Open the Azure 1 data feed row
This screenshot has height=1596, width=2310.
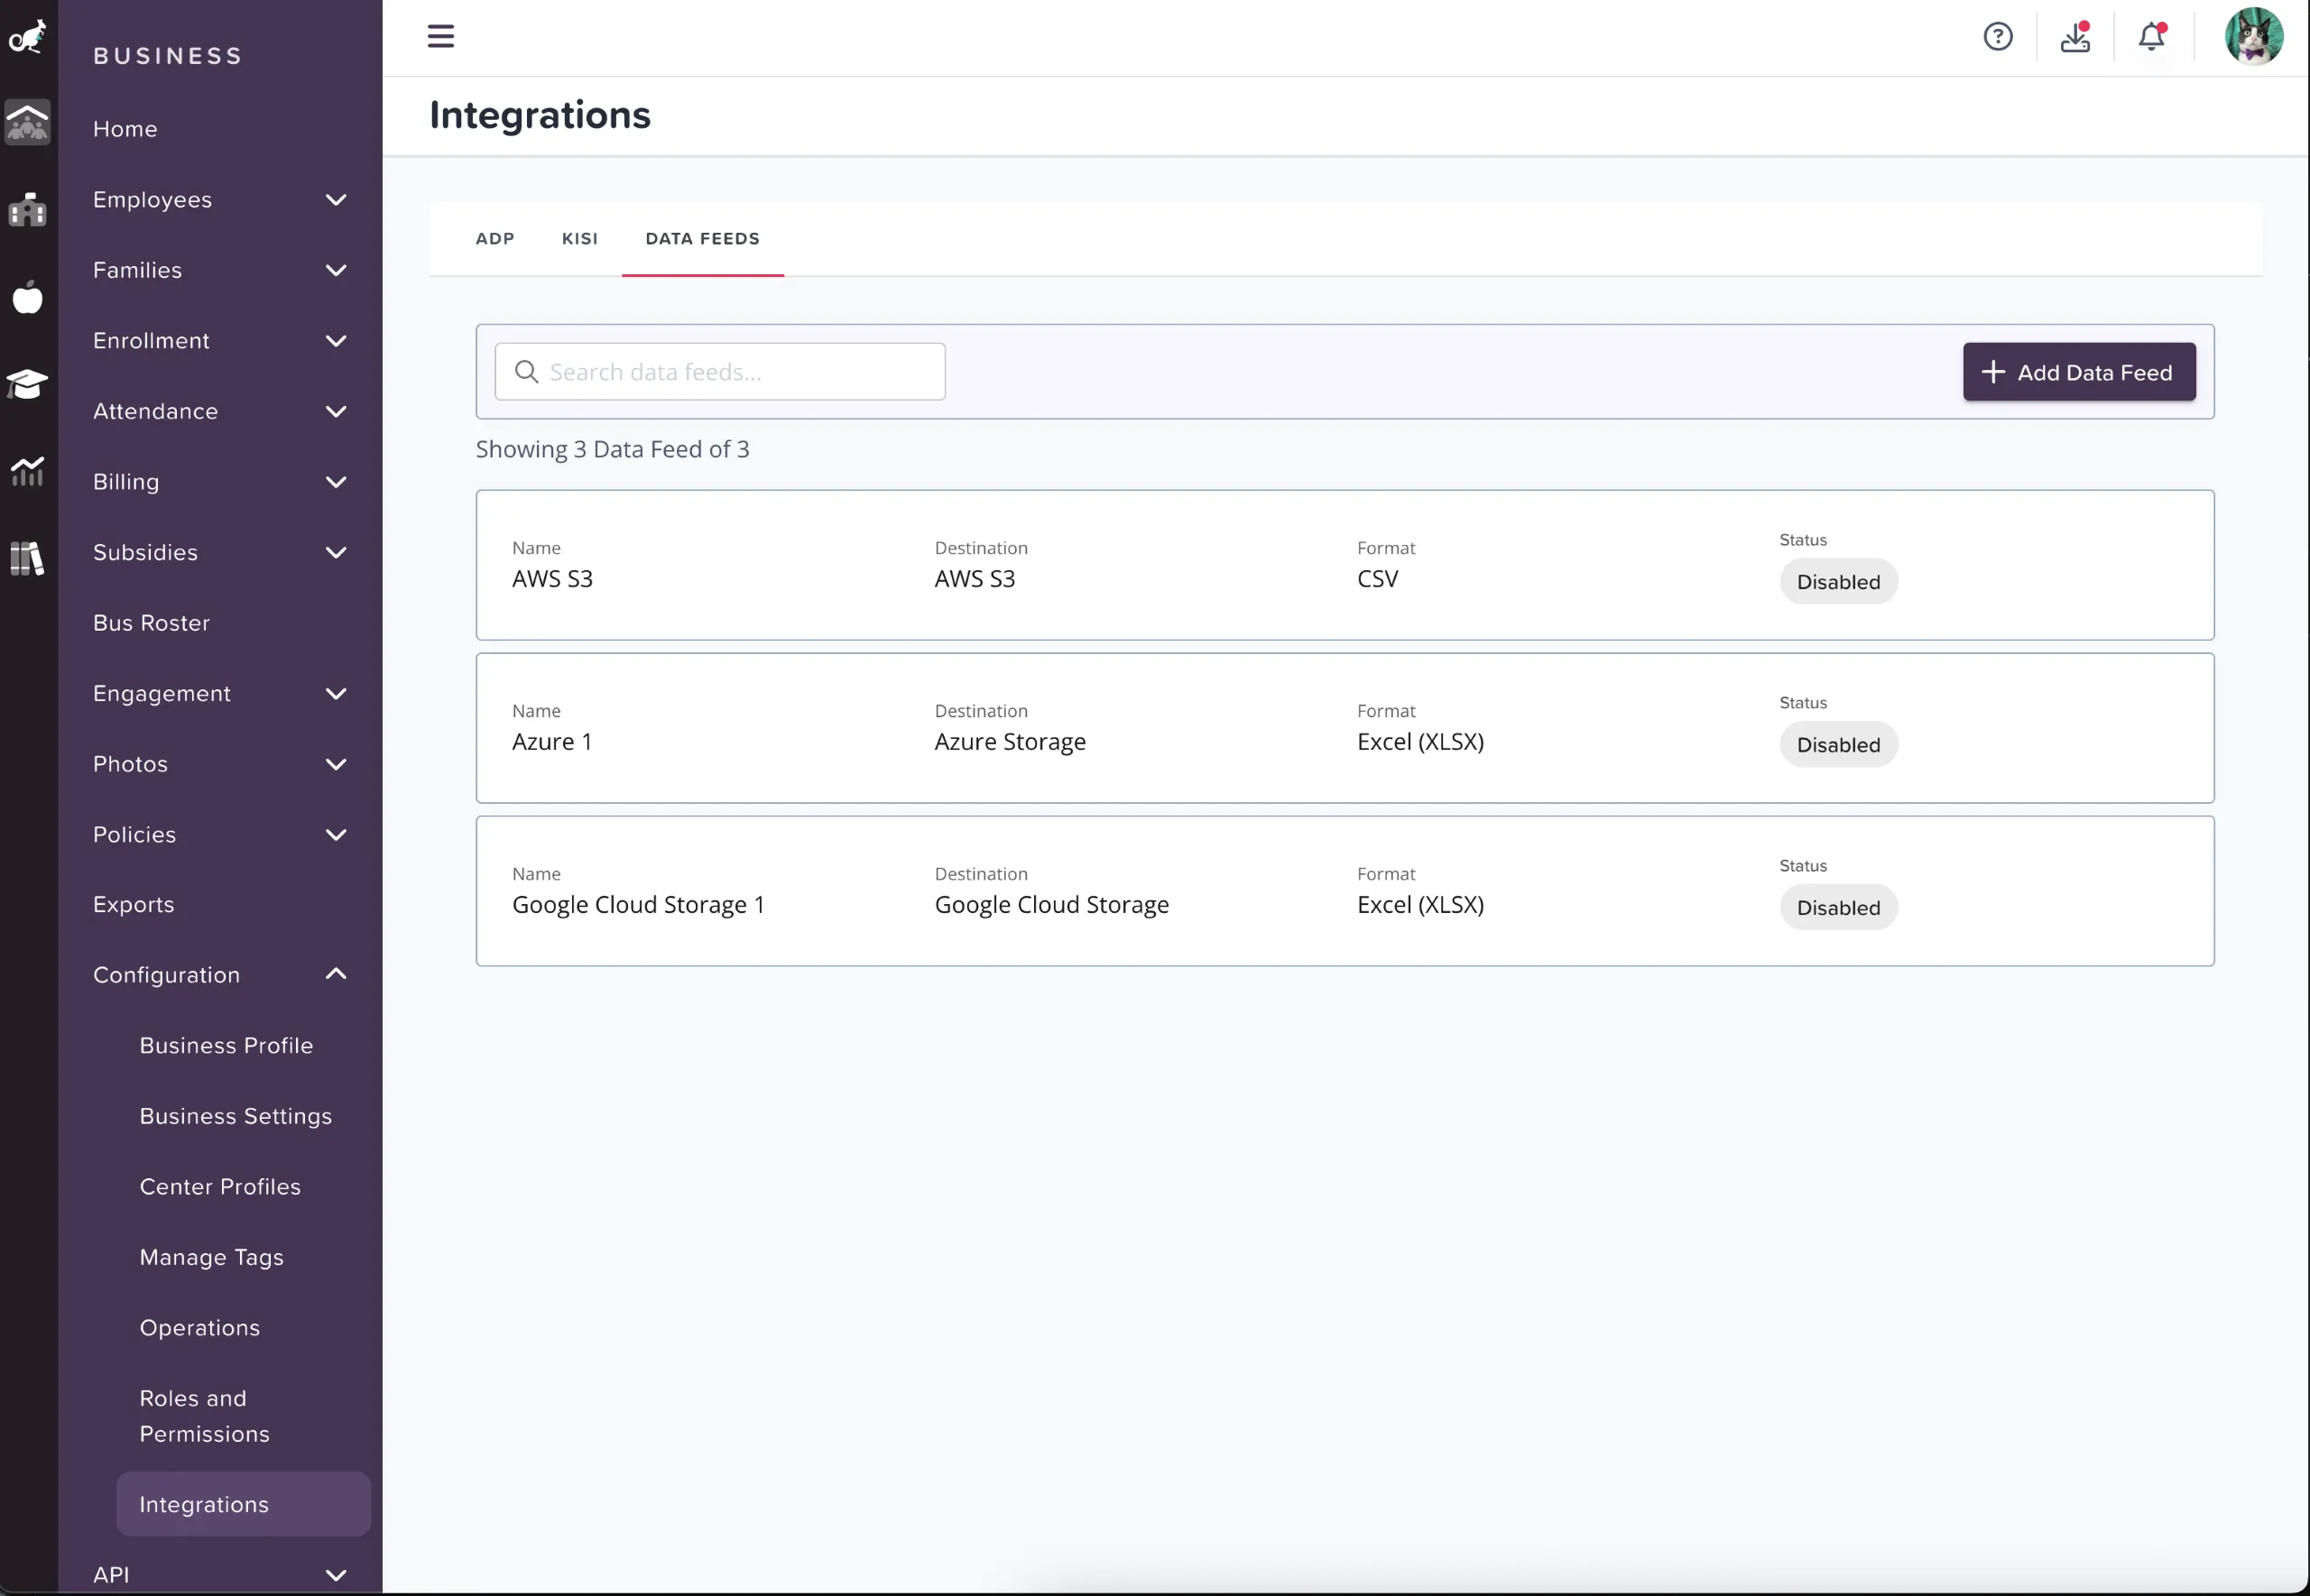(1344, 728)
